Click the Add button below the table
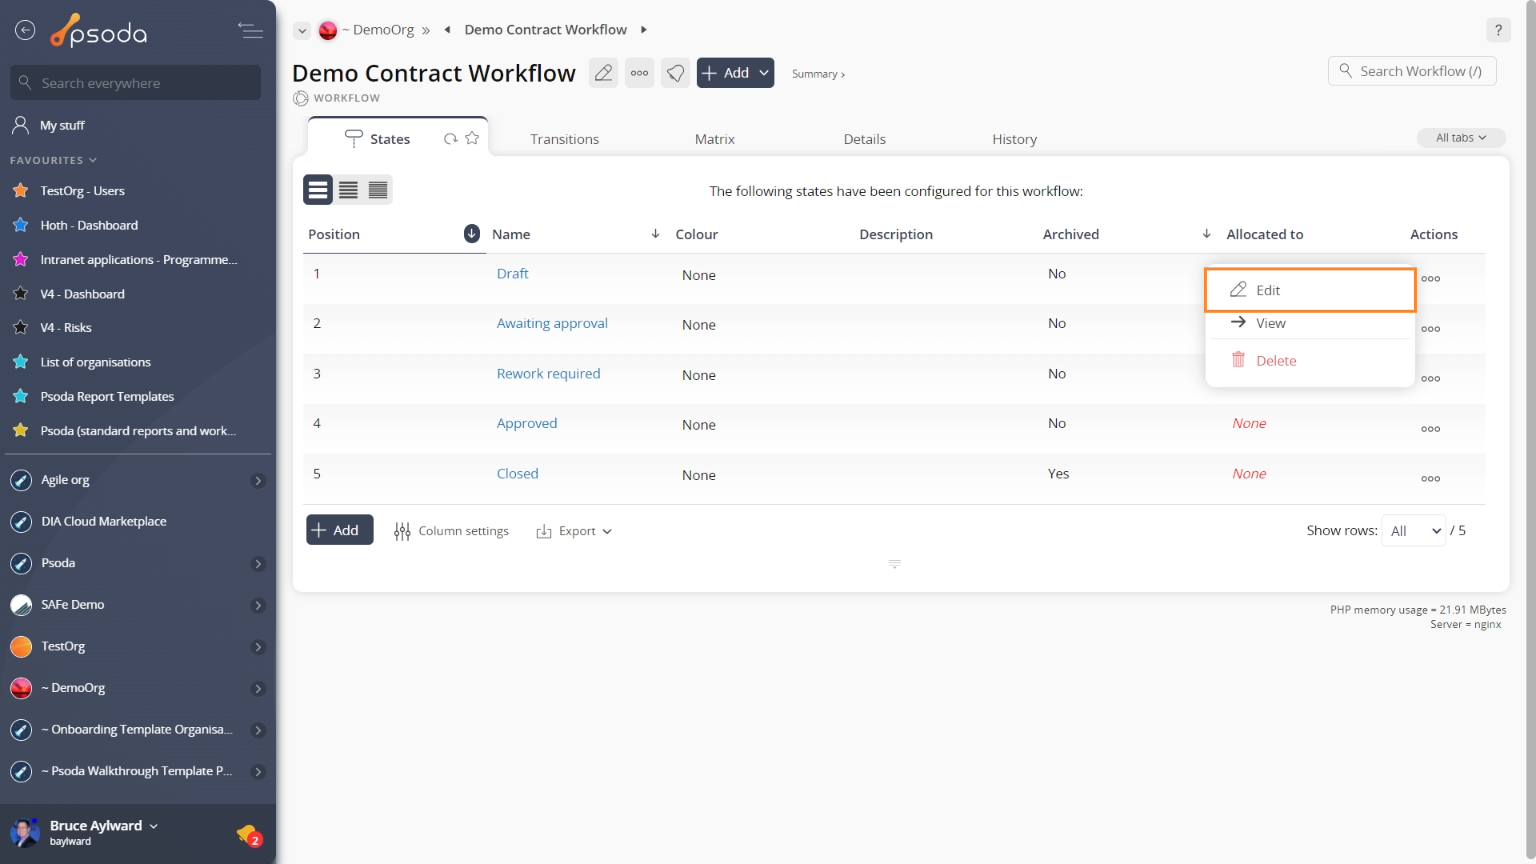The width and height of the screenshot is (1536, 864). (340, 530)
